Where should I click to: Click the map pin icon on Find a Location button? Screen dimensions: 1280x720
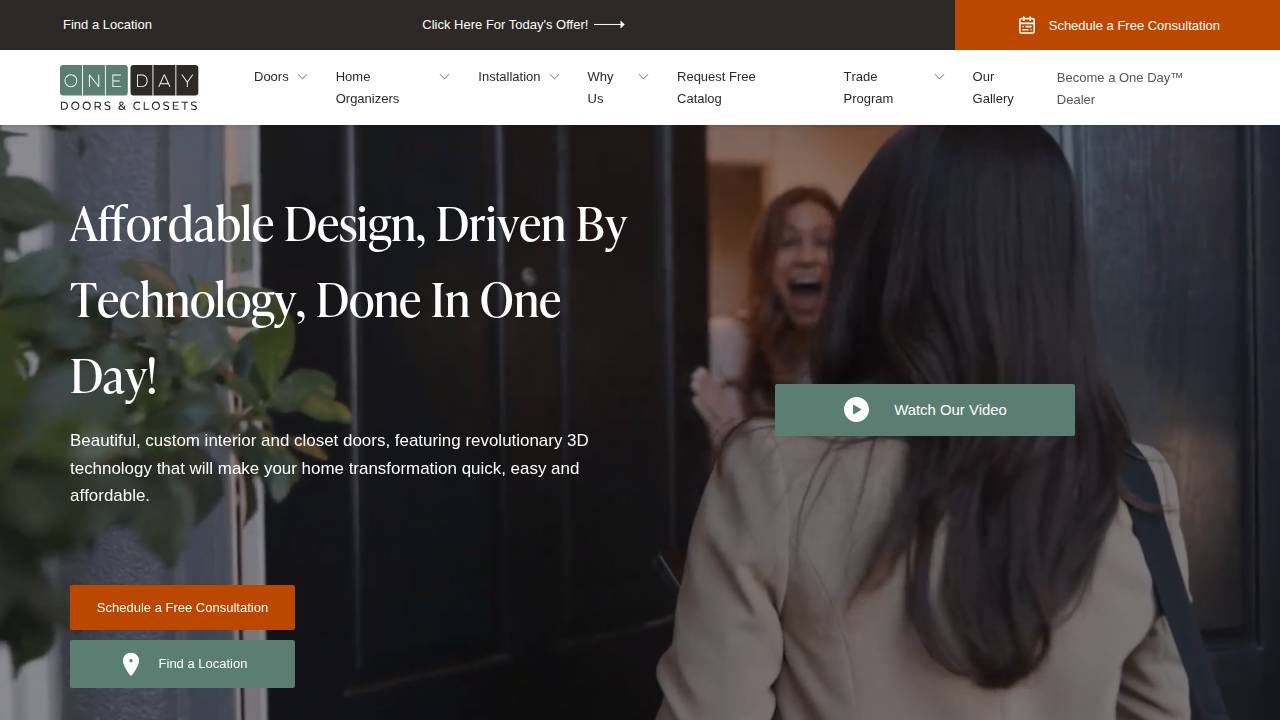pos(131,664)
